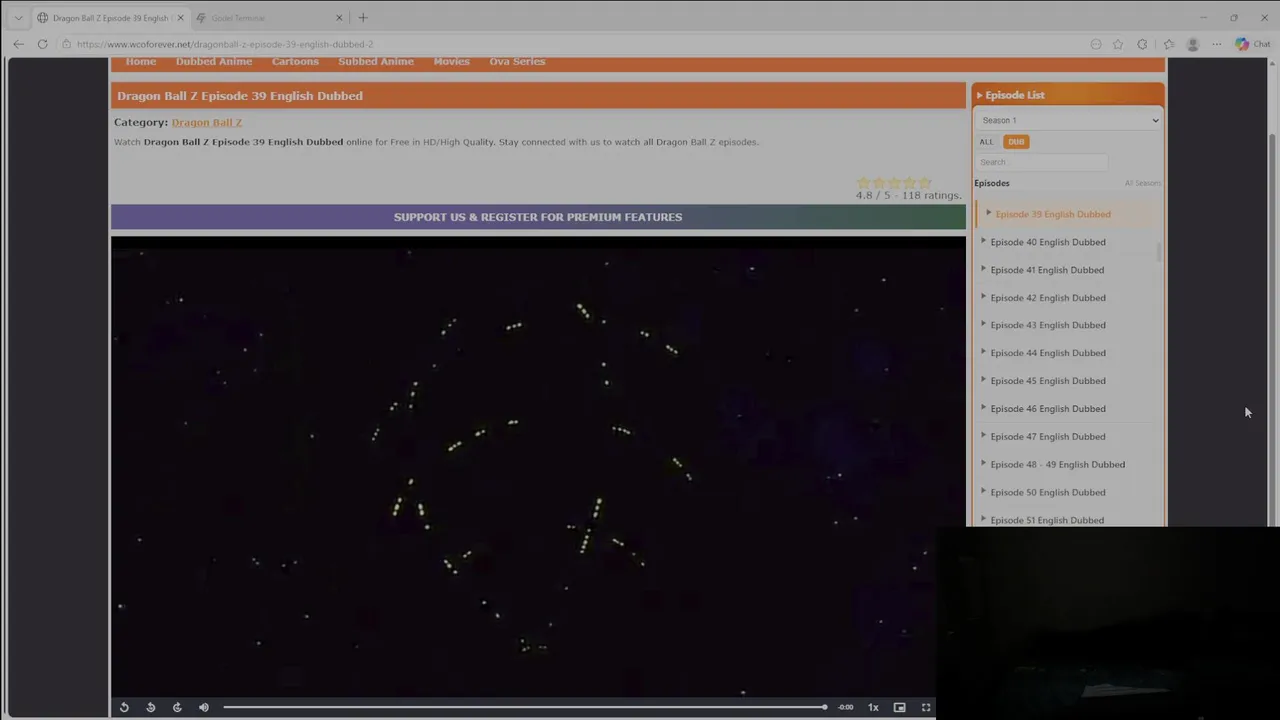Click Support Us & Register banner

click(x=538, y=217)
